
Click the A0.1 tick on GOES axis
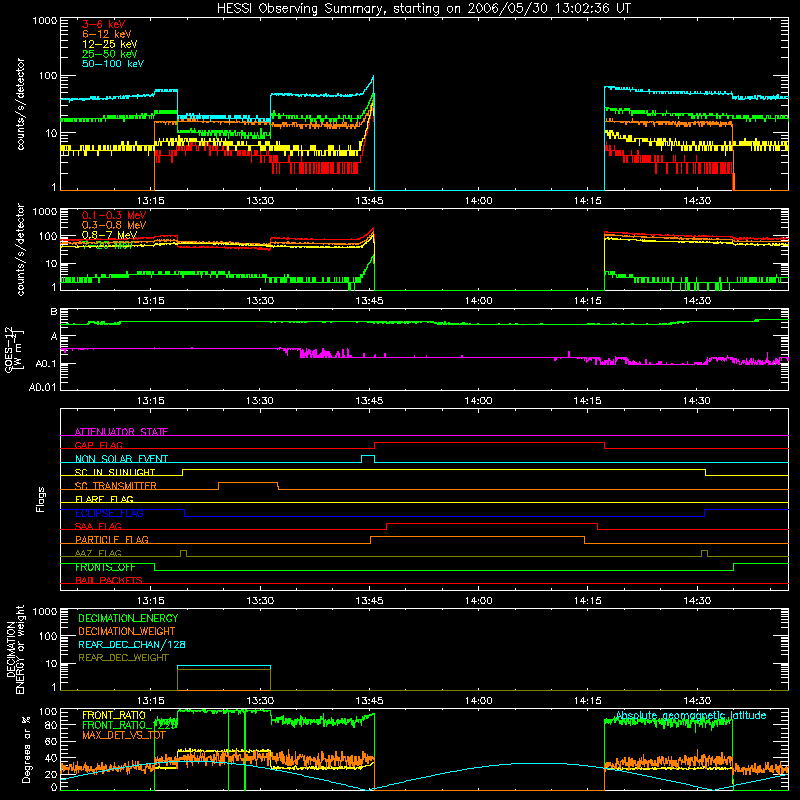46,364
